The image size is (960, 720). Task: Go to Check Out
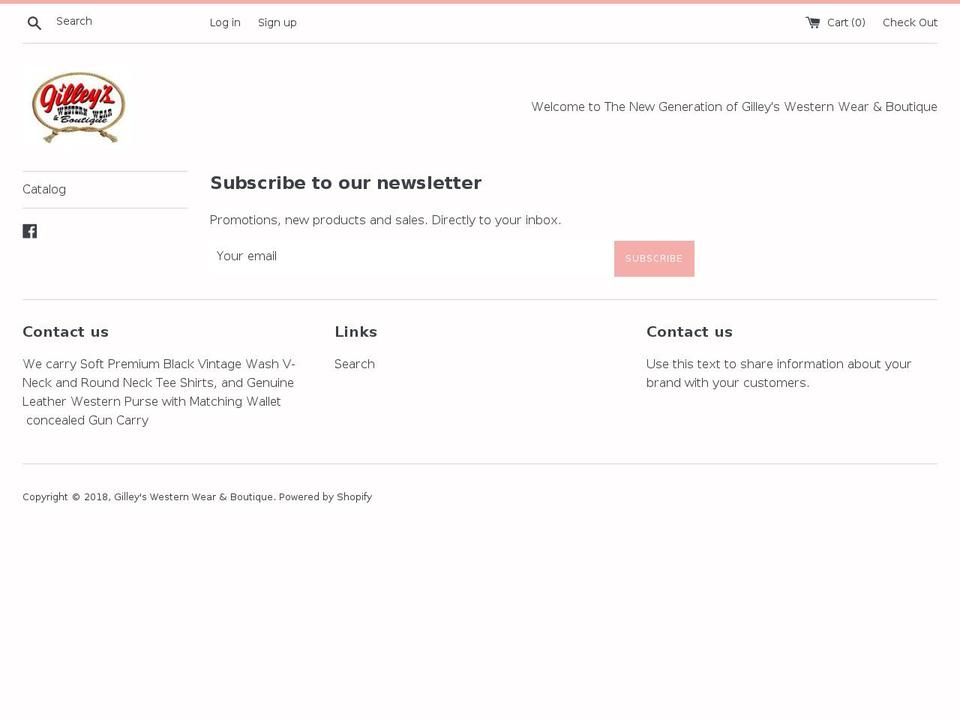(910, 23)
